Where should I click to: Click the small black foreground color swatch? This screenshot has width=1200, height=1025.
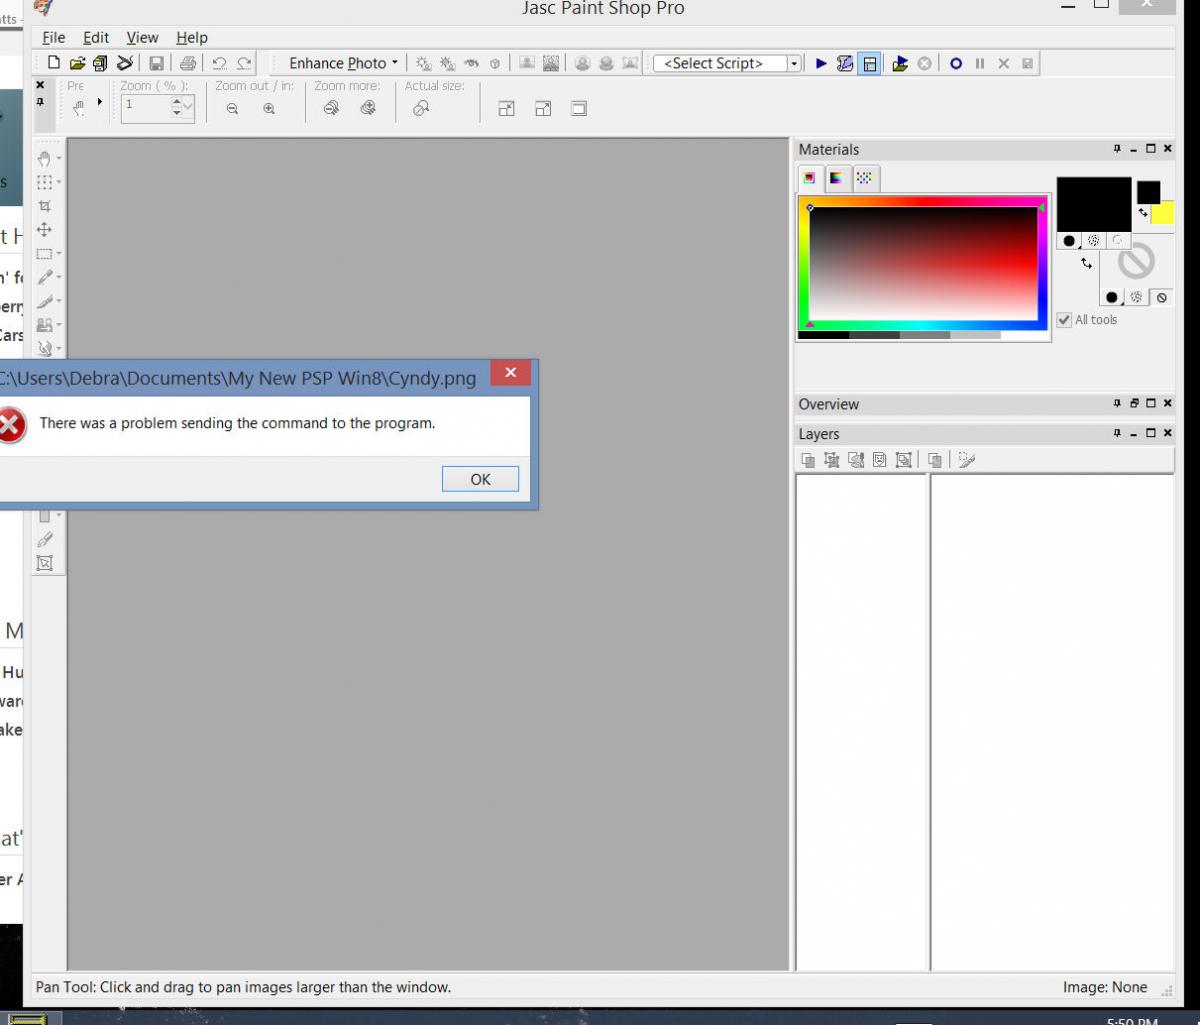click(1148, 192)
